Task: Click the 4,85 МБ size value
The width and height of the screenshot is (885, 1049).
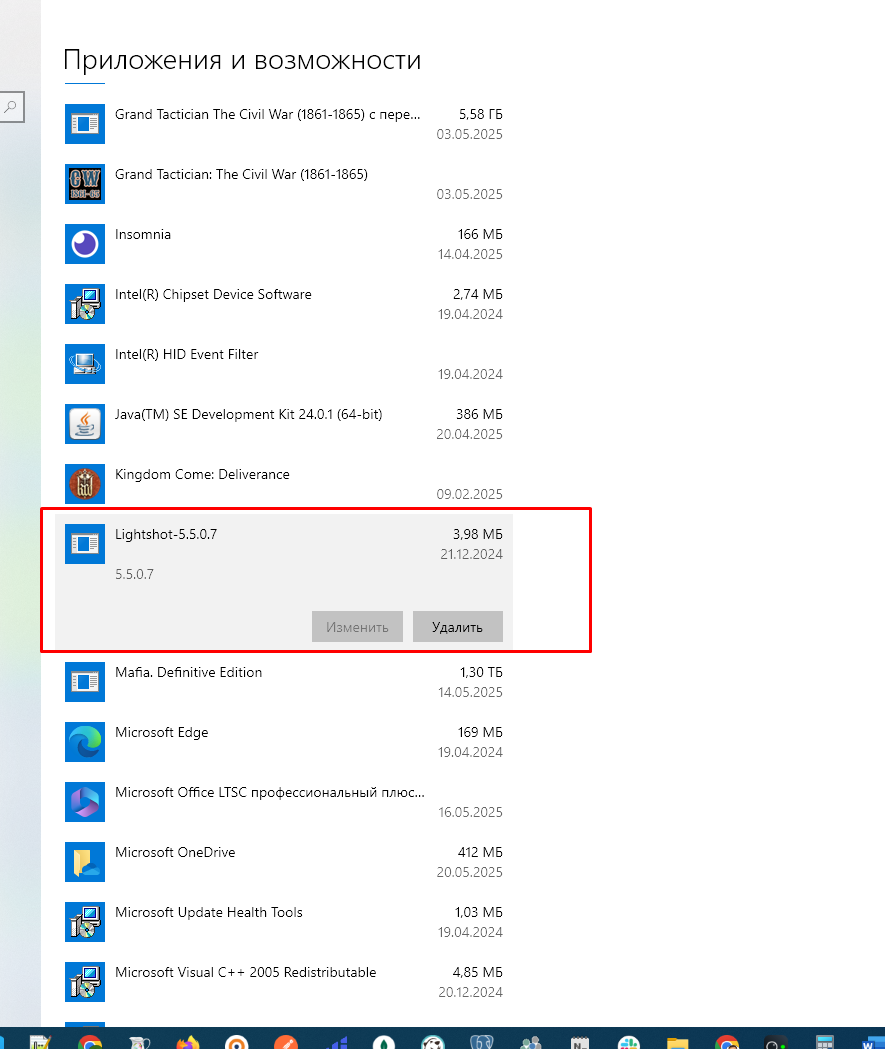Action: [x=478, y=972]
